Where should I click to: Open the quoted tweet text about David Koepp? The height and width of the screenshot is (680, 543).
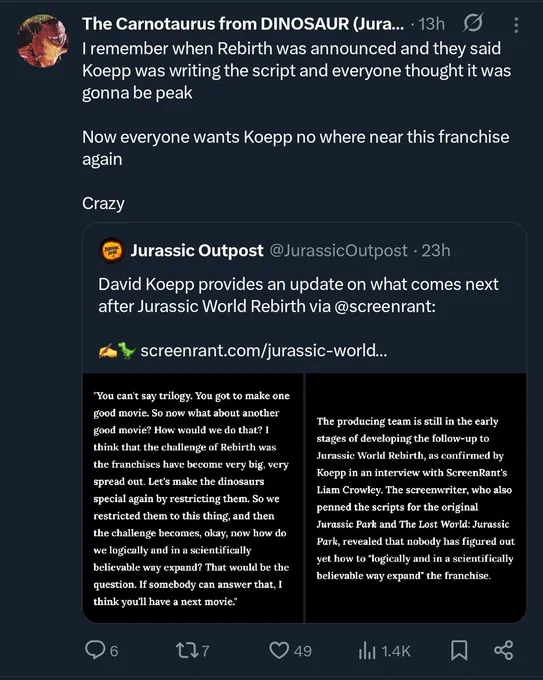click(x=298, y=295)
